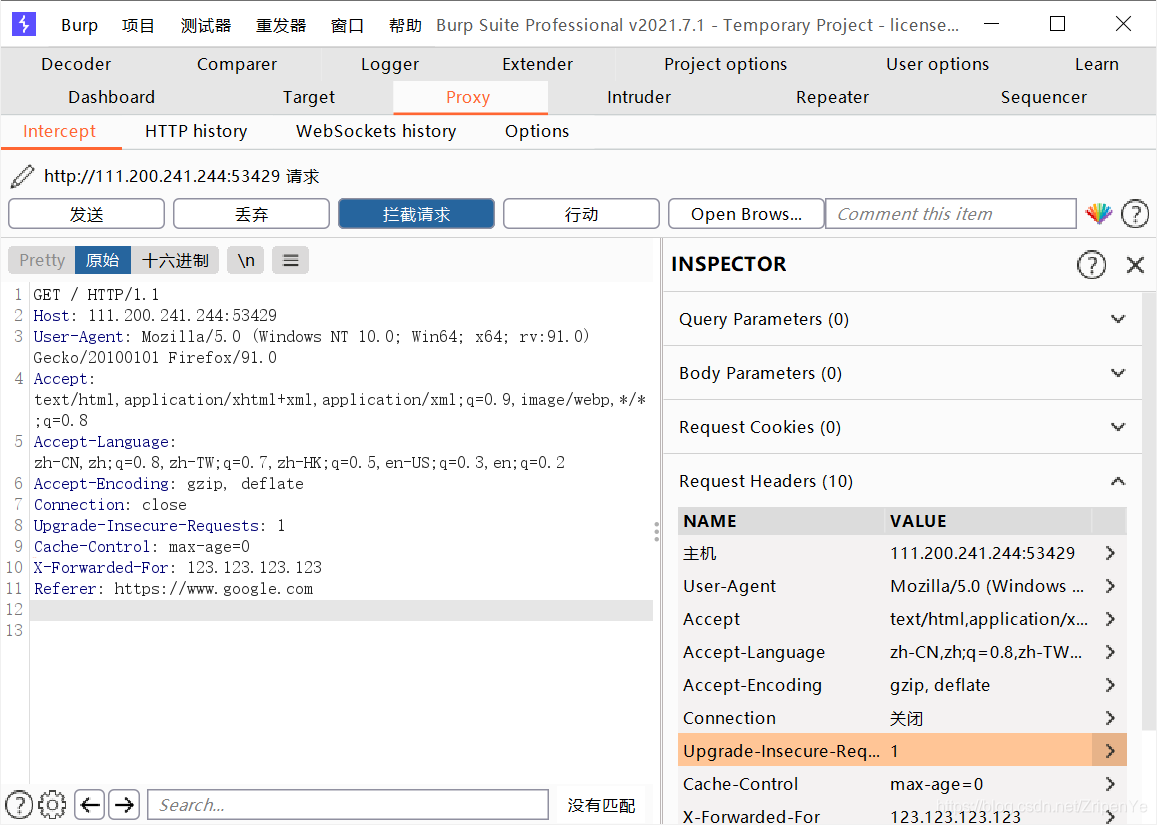This screenshot has height=825, width=1157.
Task: Open the Learn tab
Action: click(1096, 64)
